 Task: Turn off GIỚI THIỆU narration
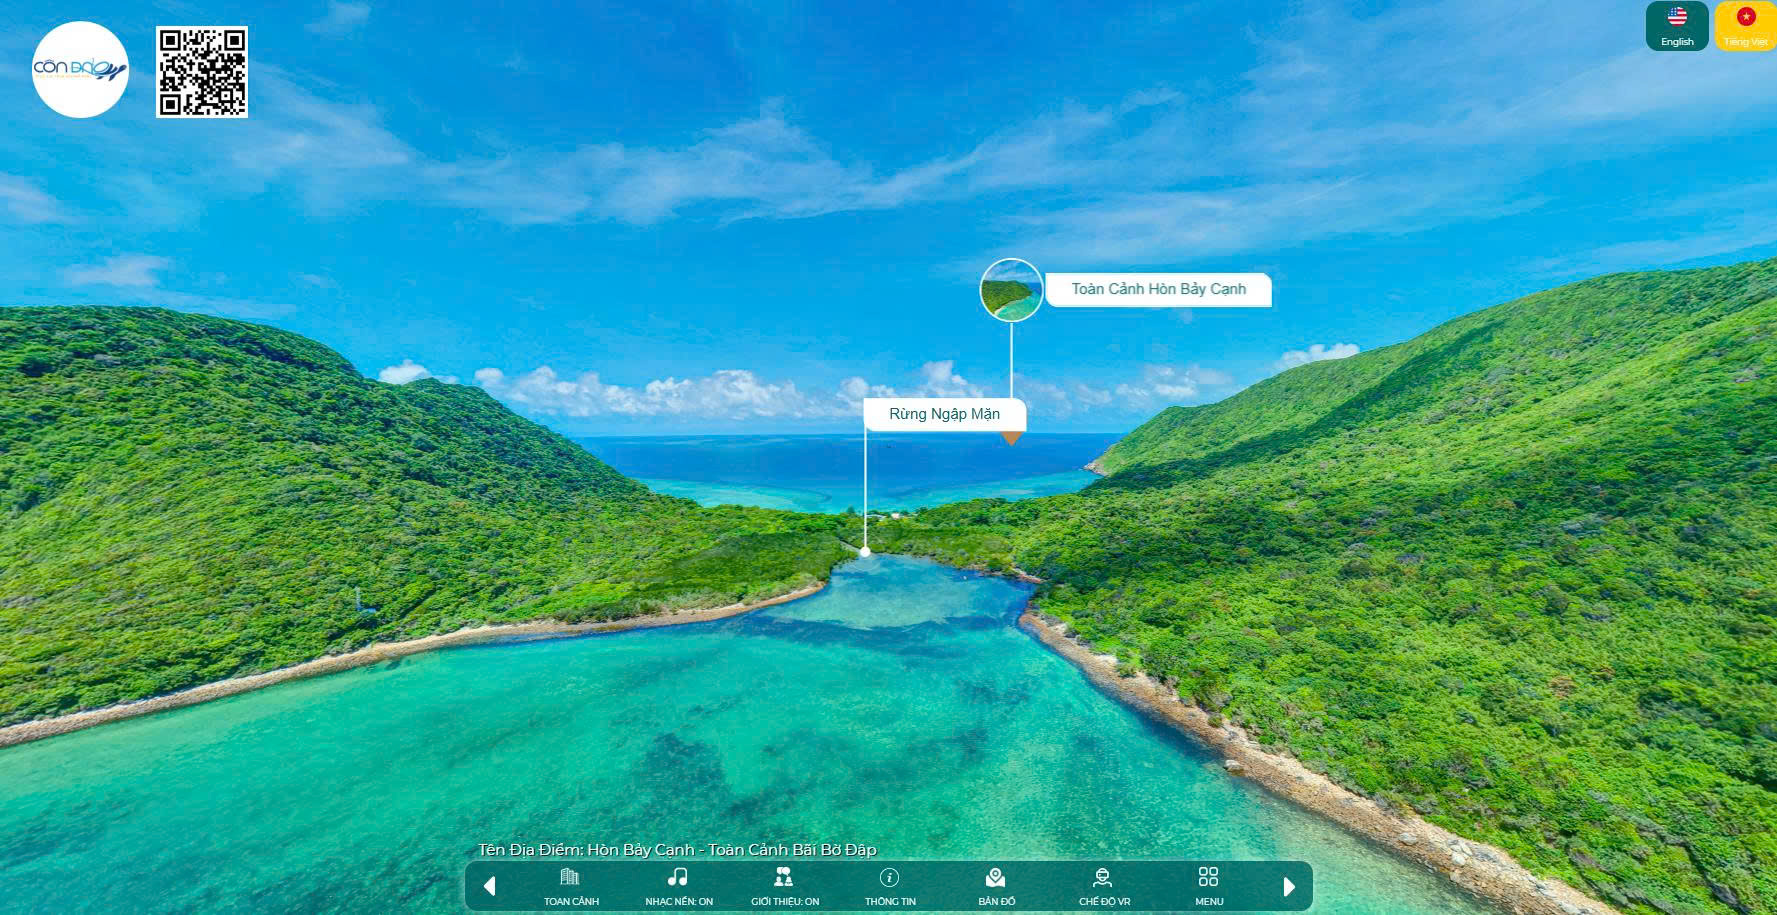784,886
